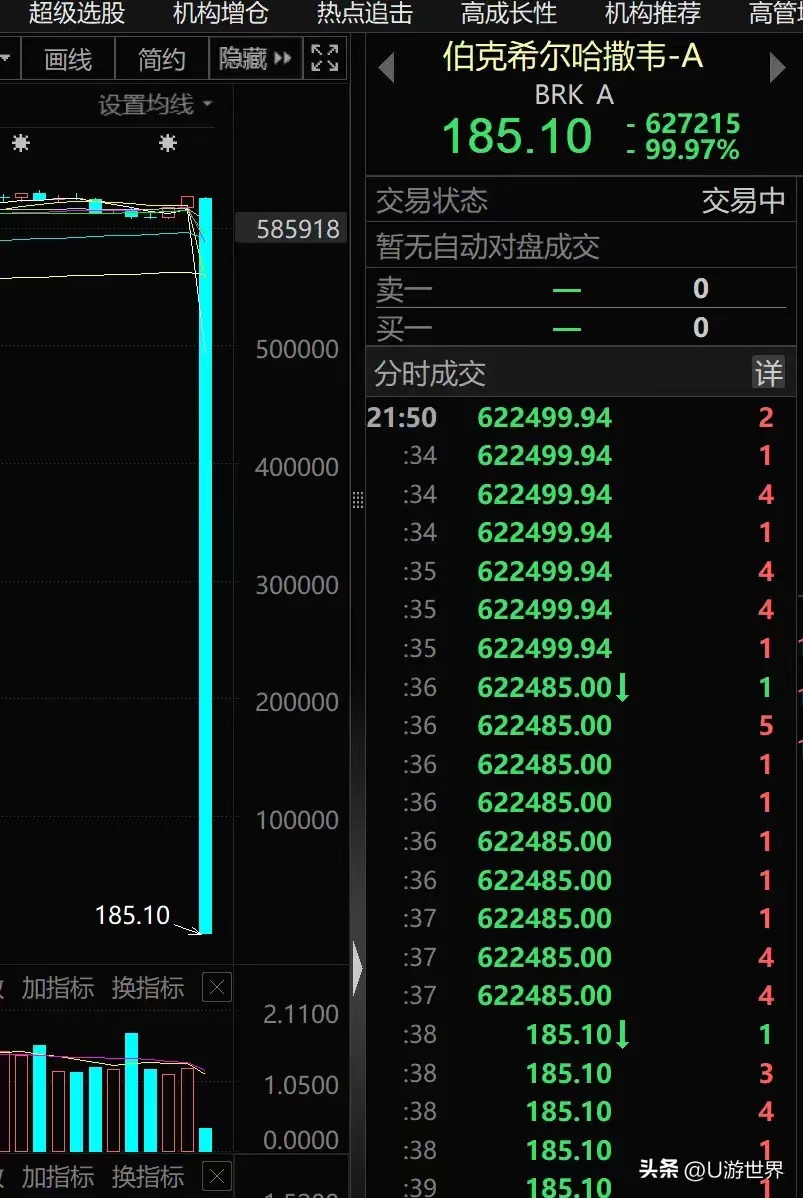The height and width of the screenshot is (1198, 803).
Task: Click the -627215 price change value
Action: 683,123
